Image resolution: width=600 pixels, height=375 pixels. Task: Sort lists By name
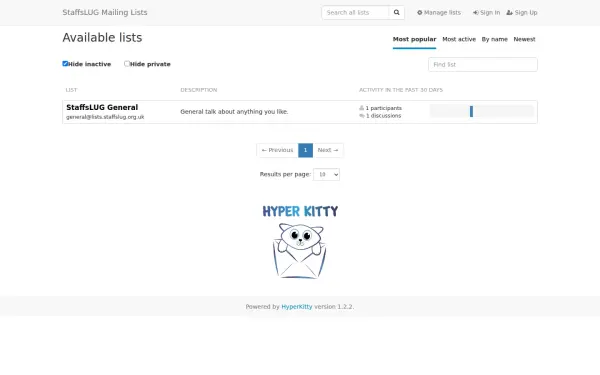494,39
